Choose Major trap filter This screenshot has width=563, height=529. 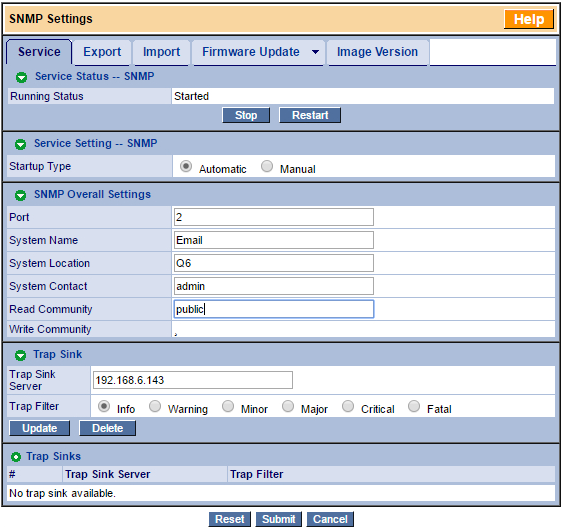pos(288,406)
